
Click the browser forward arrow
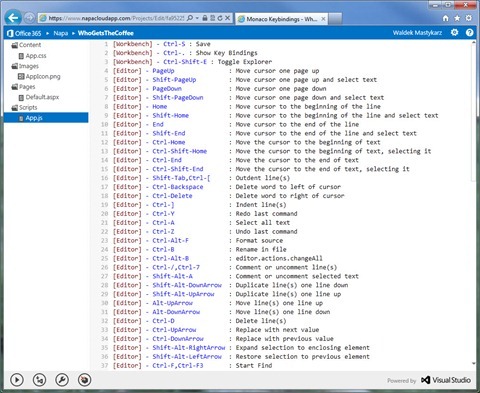pyautogui.click(x=29, y=18)
